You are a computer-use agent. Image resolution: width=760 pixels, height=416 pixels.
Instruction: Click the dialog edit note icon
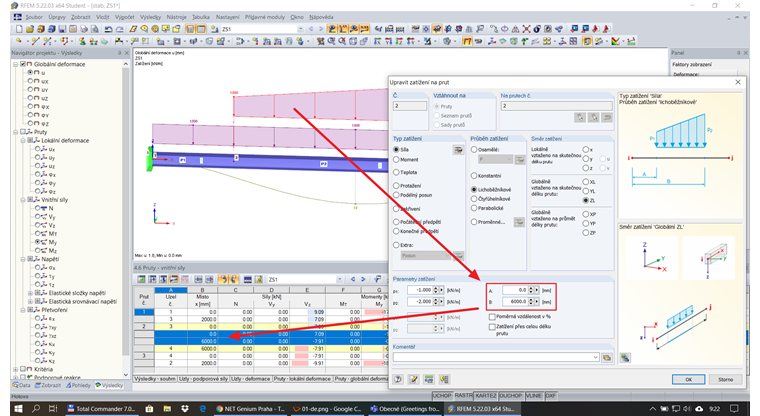tap(413, 379)
